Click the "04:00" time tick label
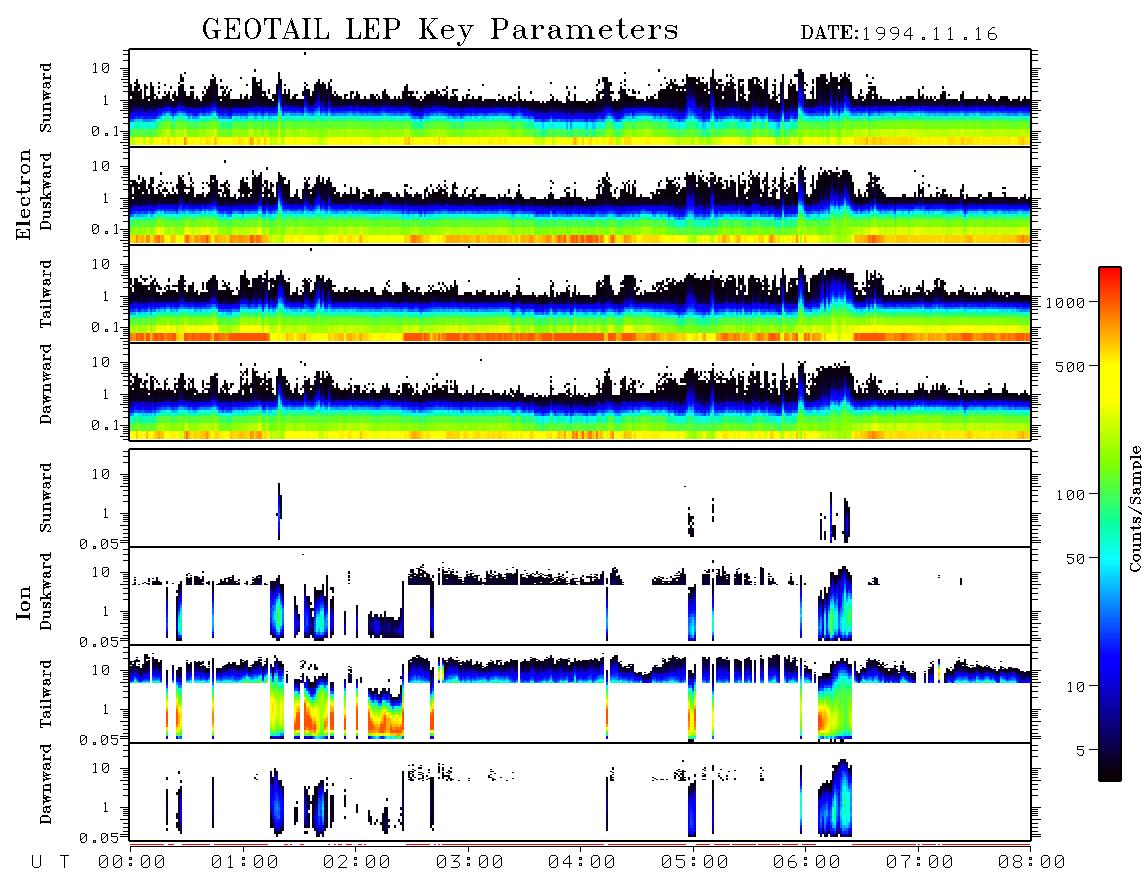 (582, 862)
